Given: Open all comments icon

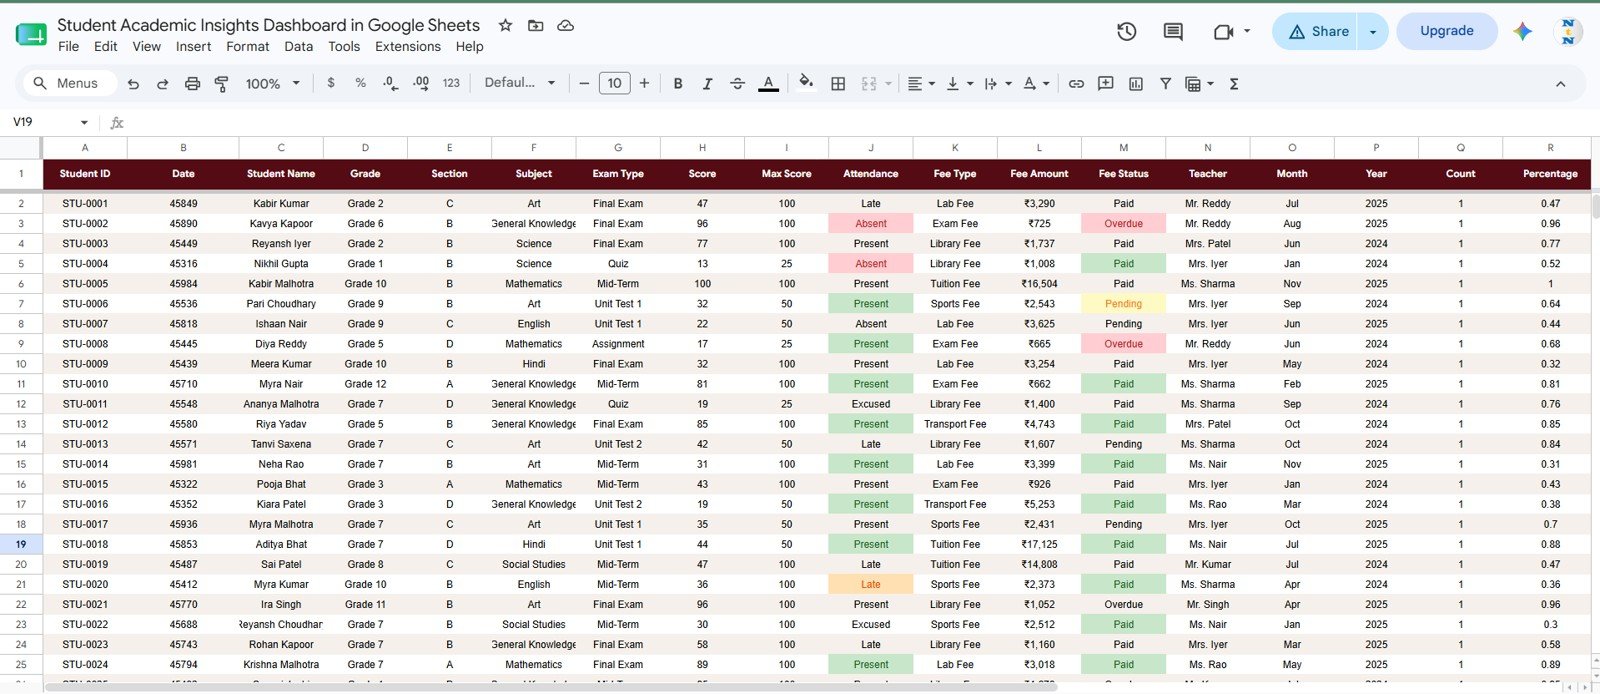Looking at the screenshot, I should coord(1173,31).
